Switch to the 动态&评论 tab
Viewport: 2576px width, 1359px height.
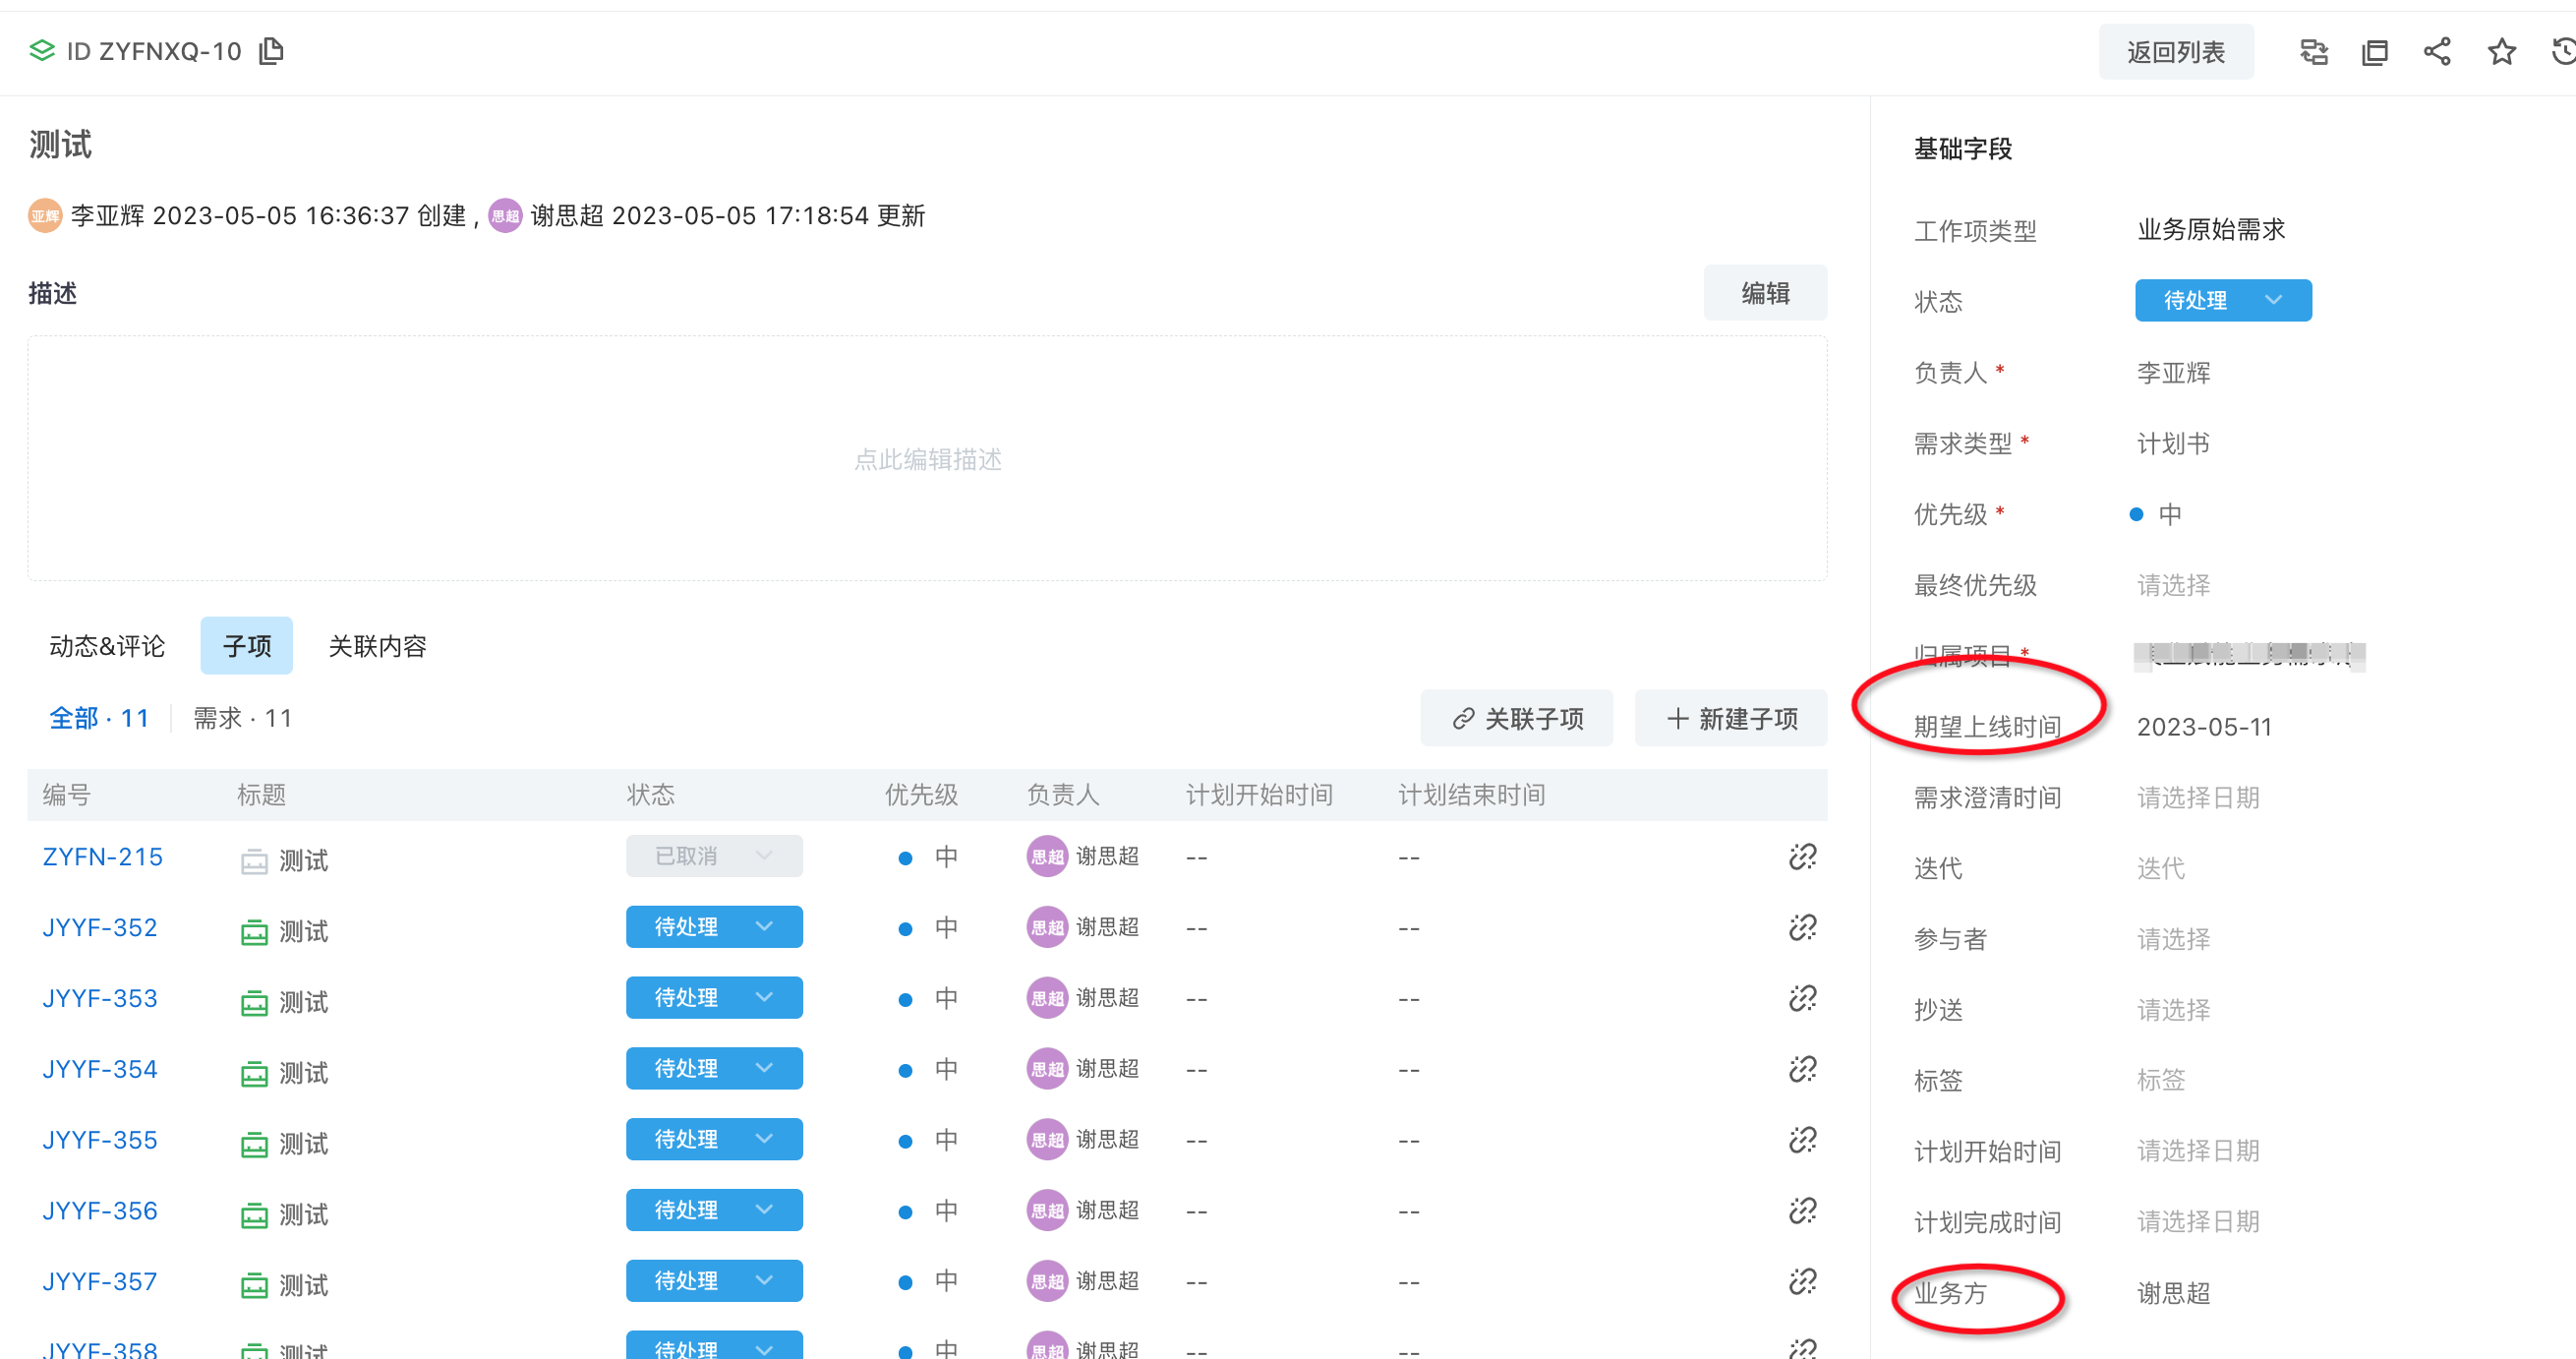pyautogui.click(x=107, y=646)
